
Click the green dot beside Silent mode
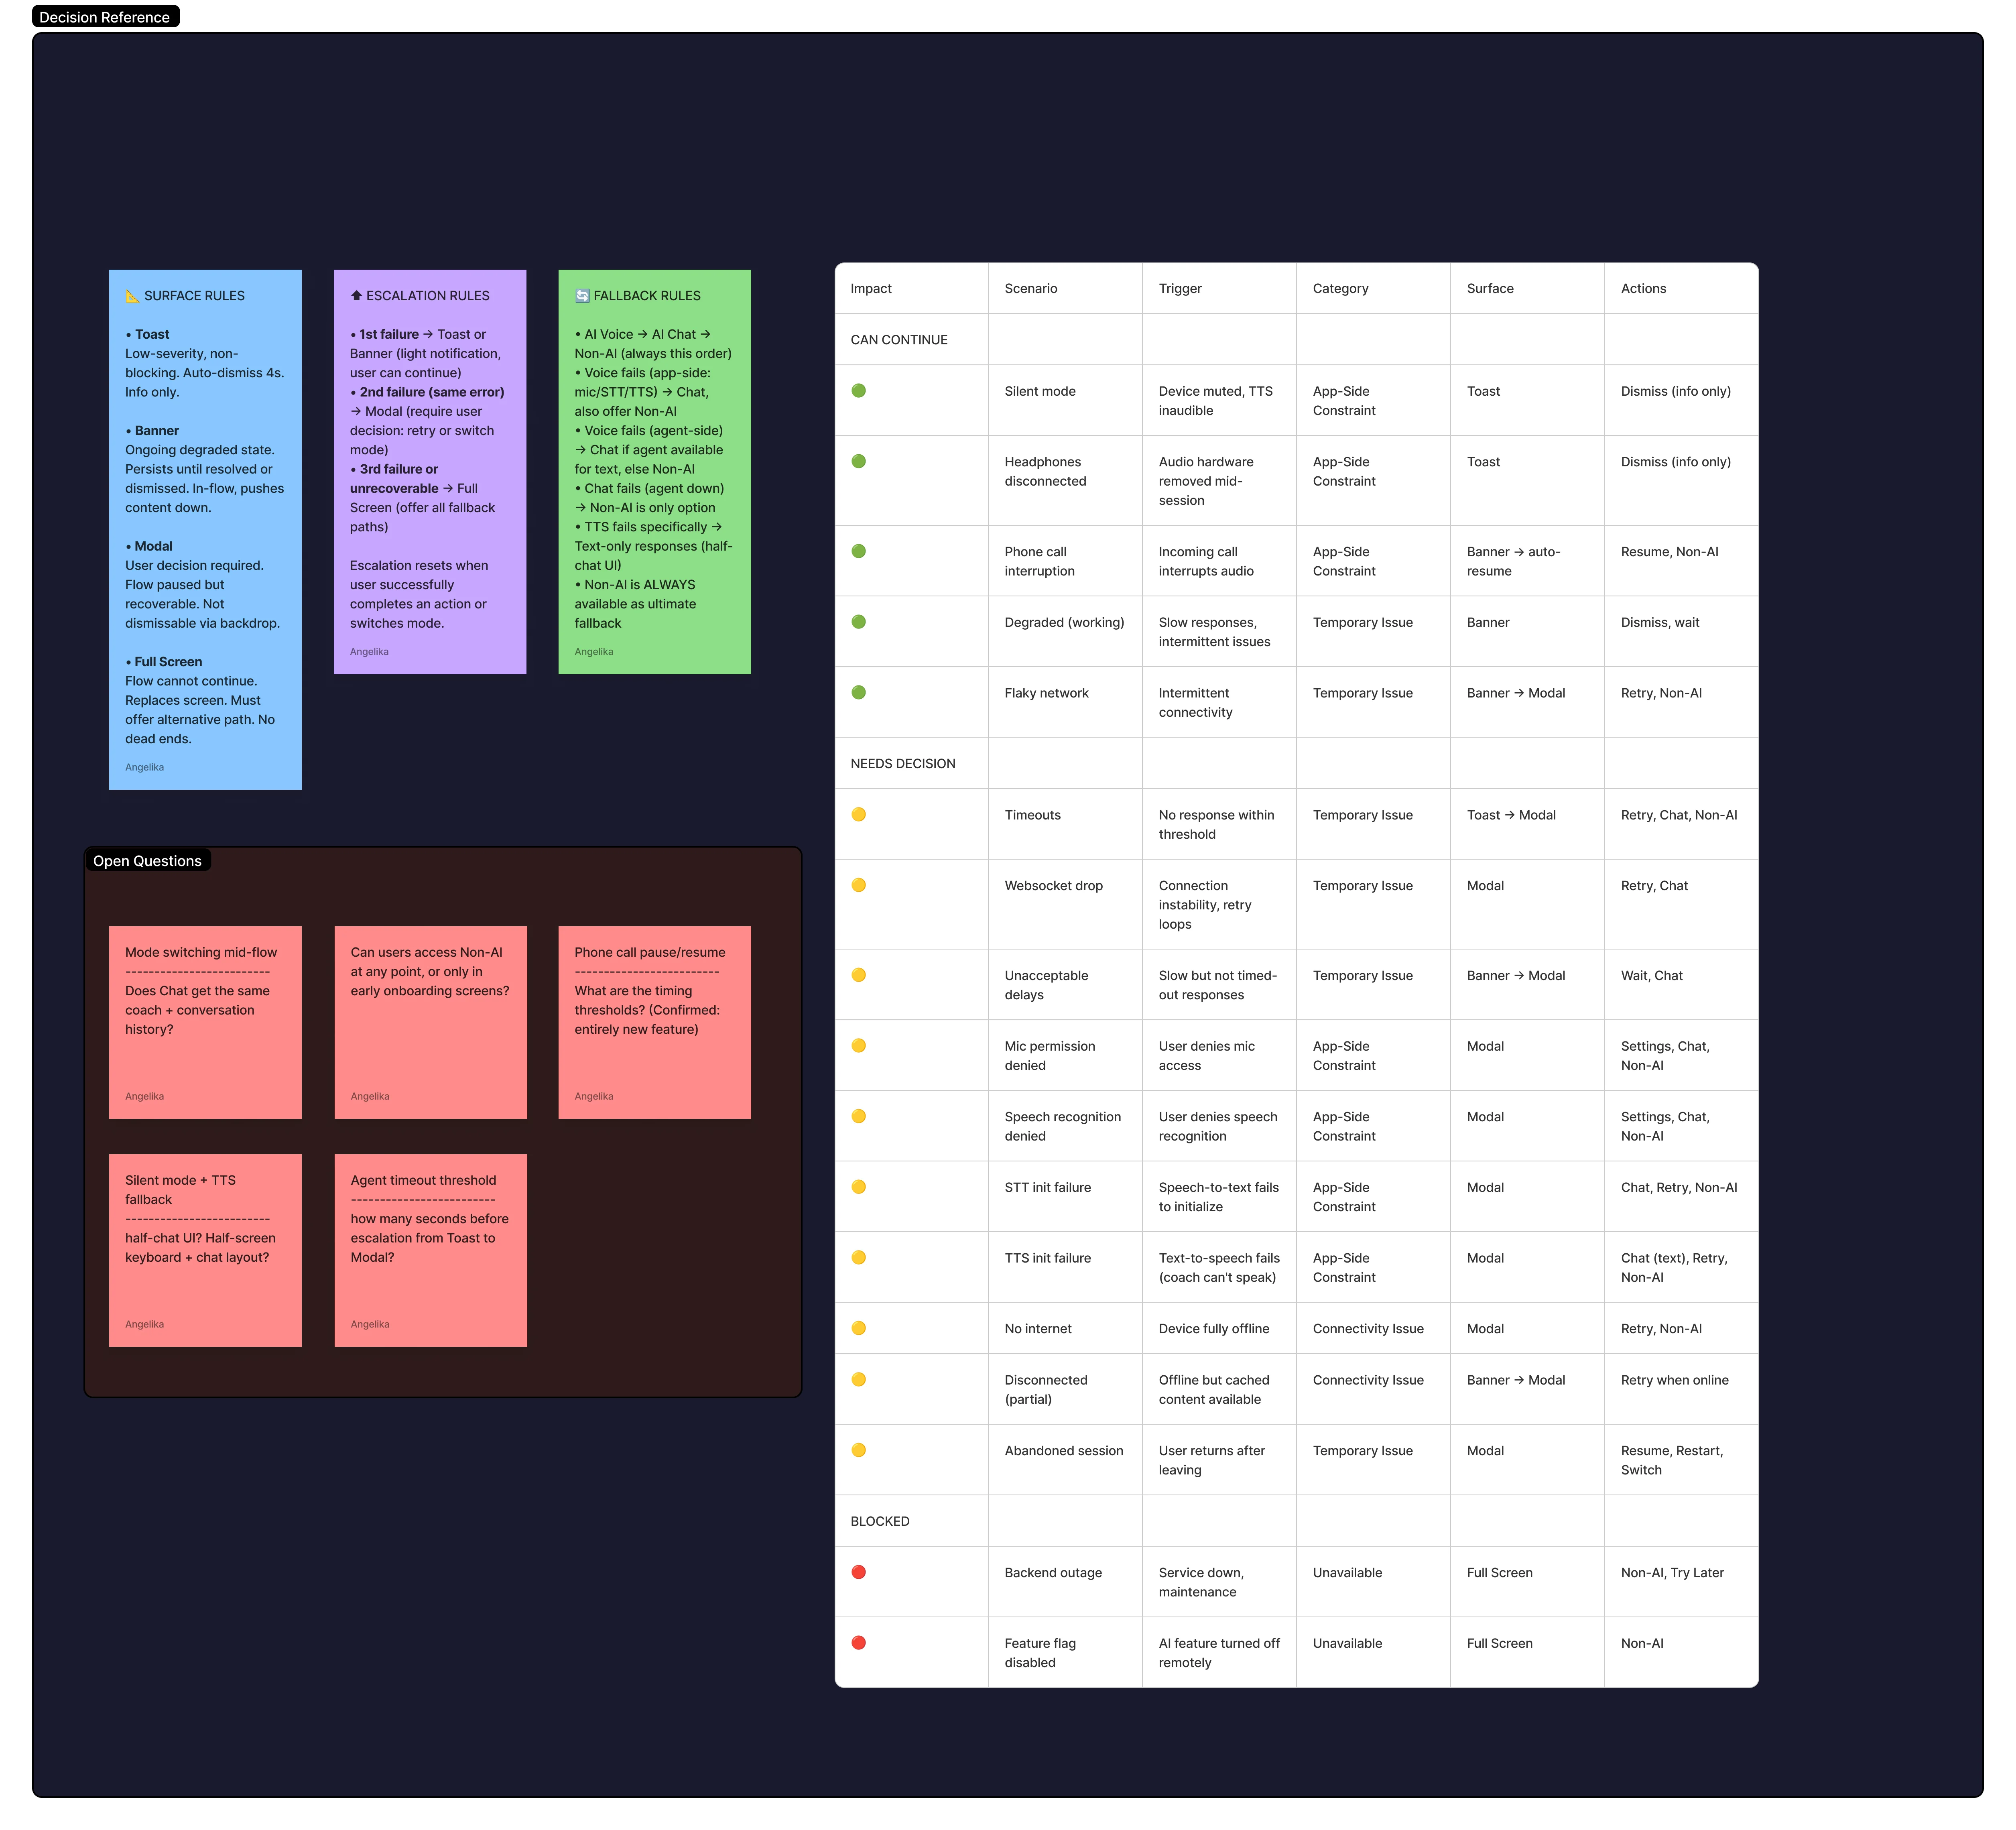pos(858,391)
